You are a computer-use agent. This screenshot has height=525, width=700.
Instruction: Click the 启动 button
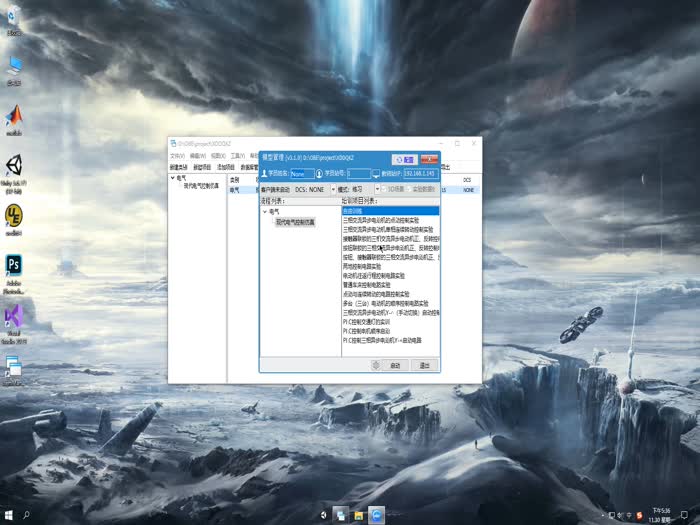[x=396, y=365]
